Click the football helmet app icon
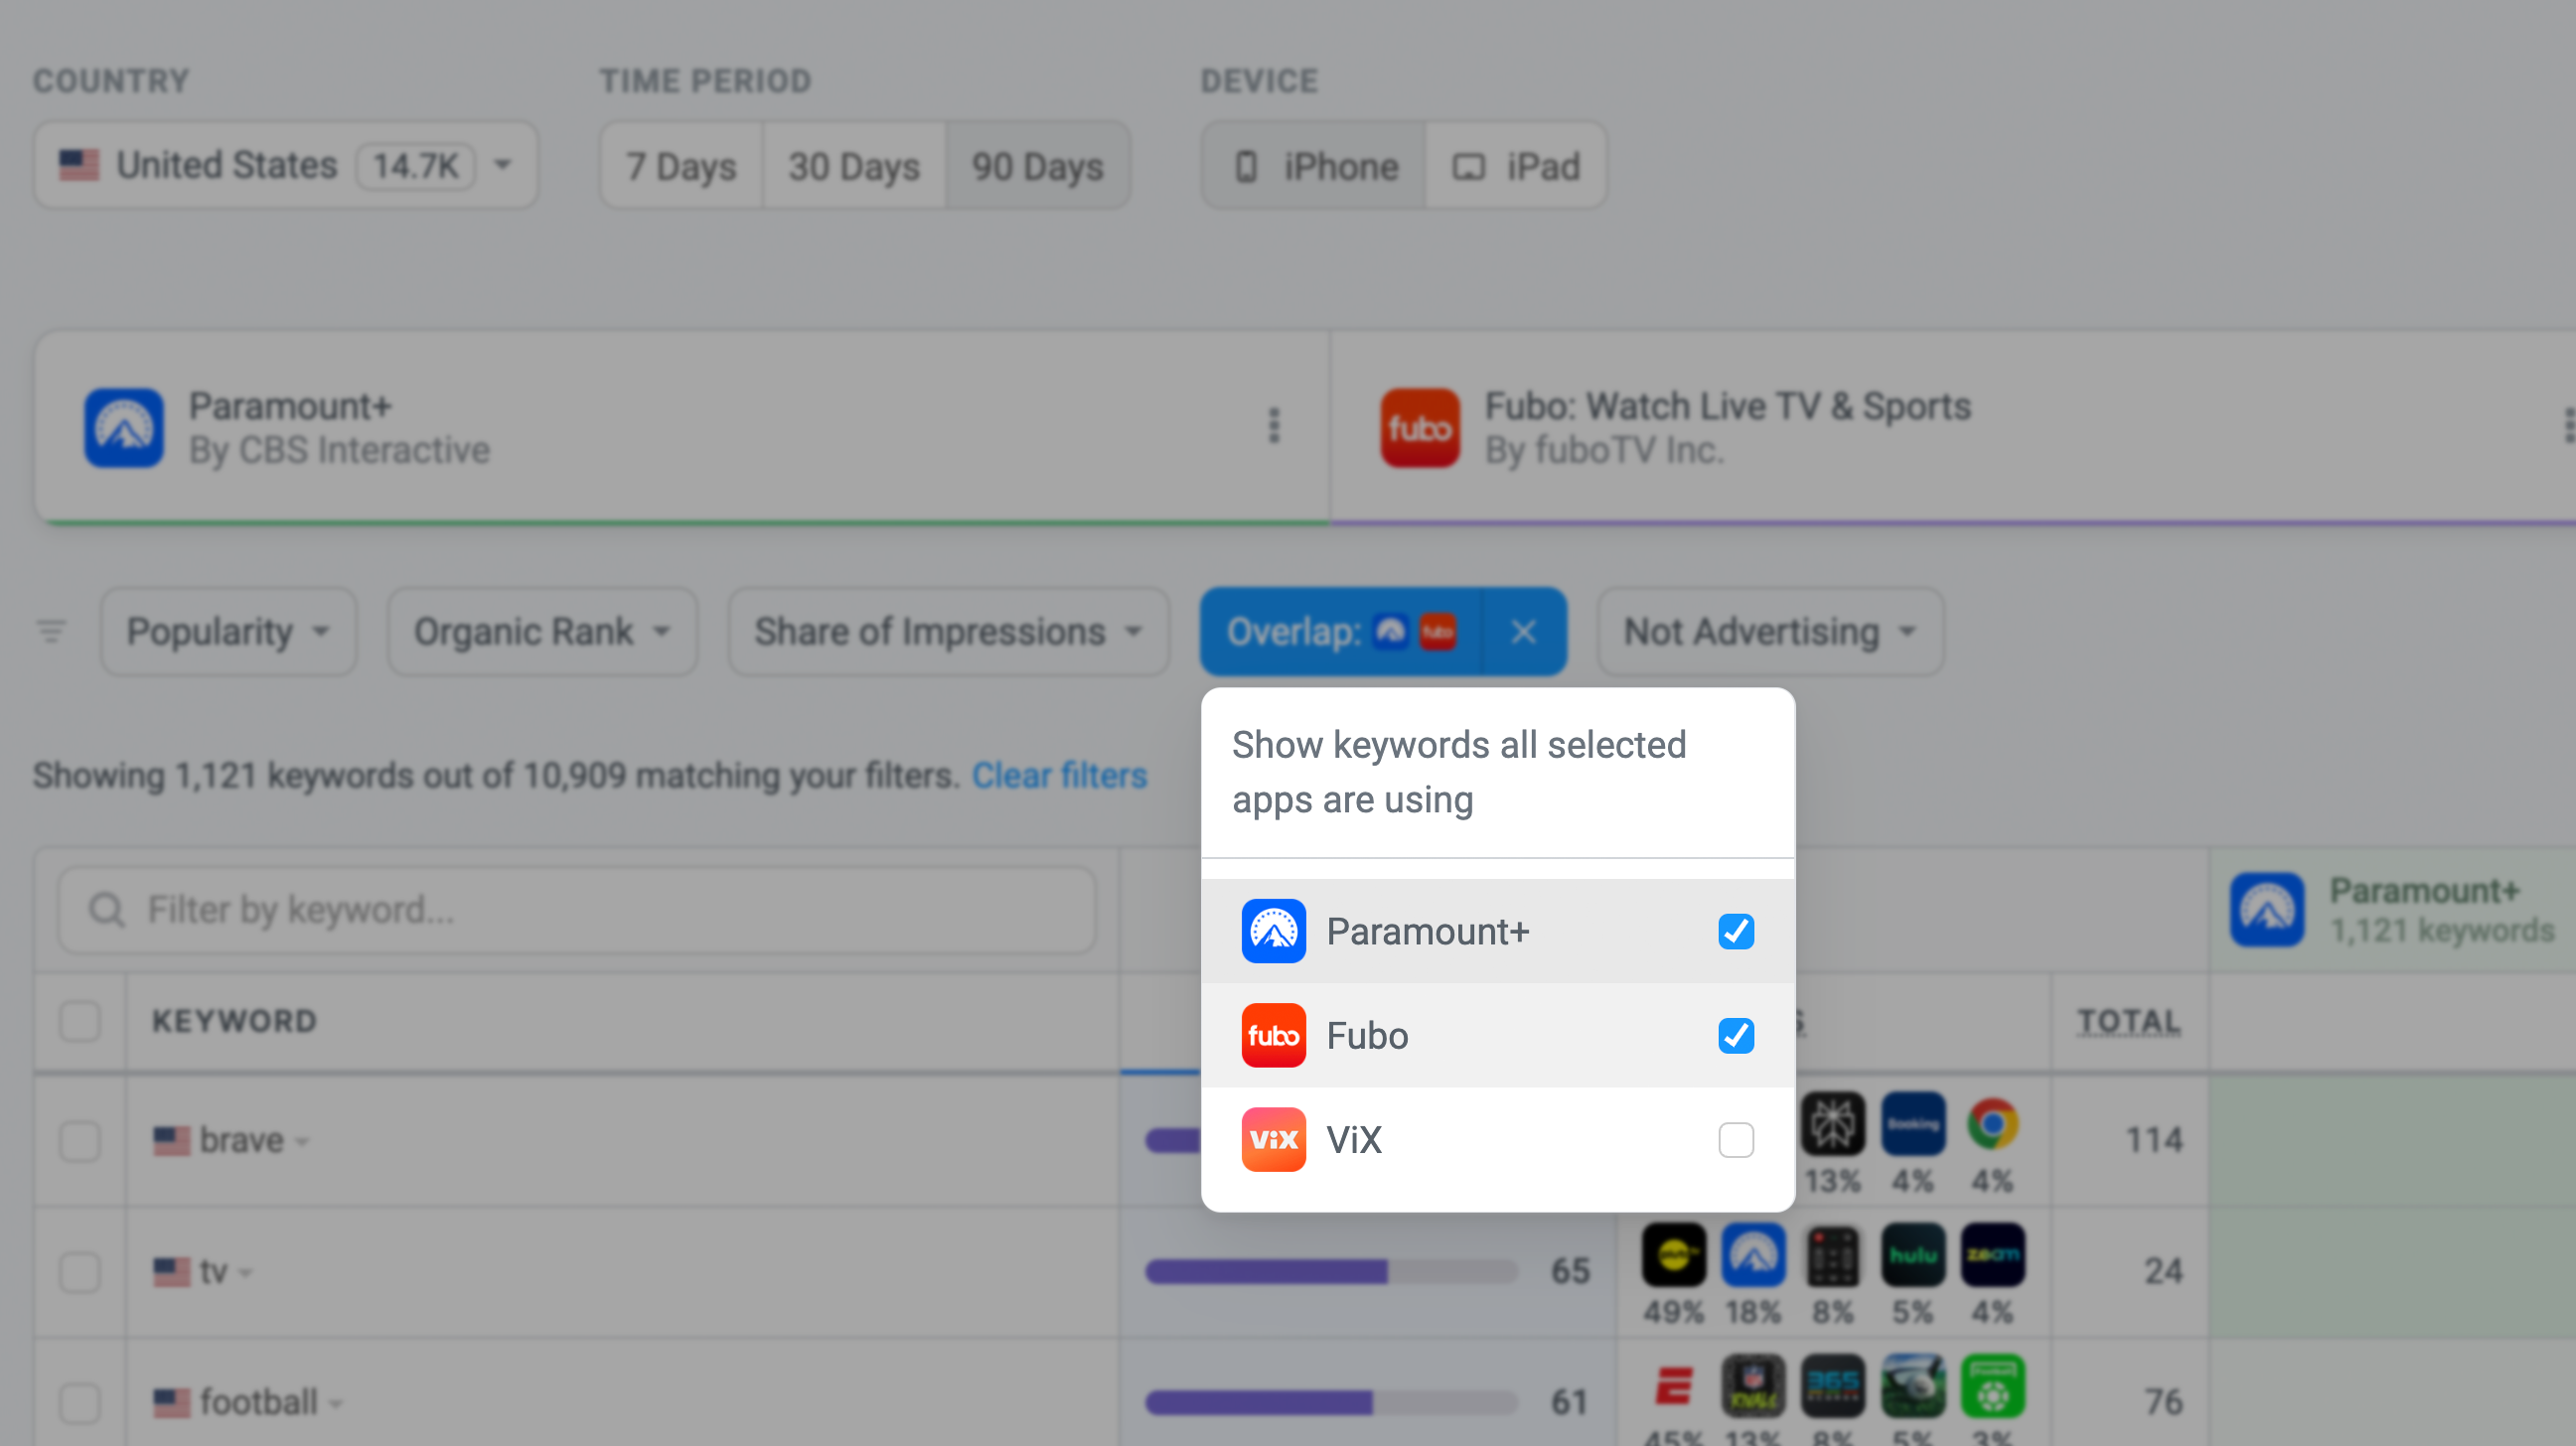 pyautogui.click(x=1912, y=1385)
